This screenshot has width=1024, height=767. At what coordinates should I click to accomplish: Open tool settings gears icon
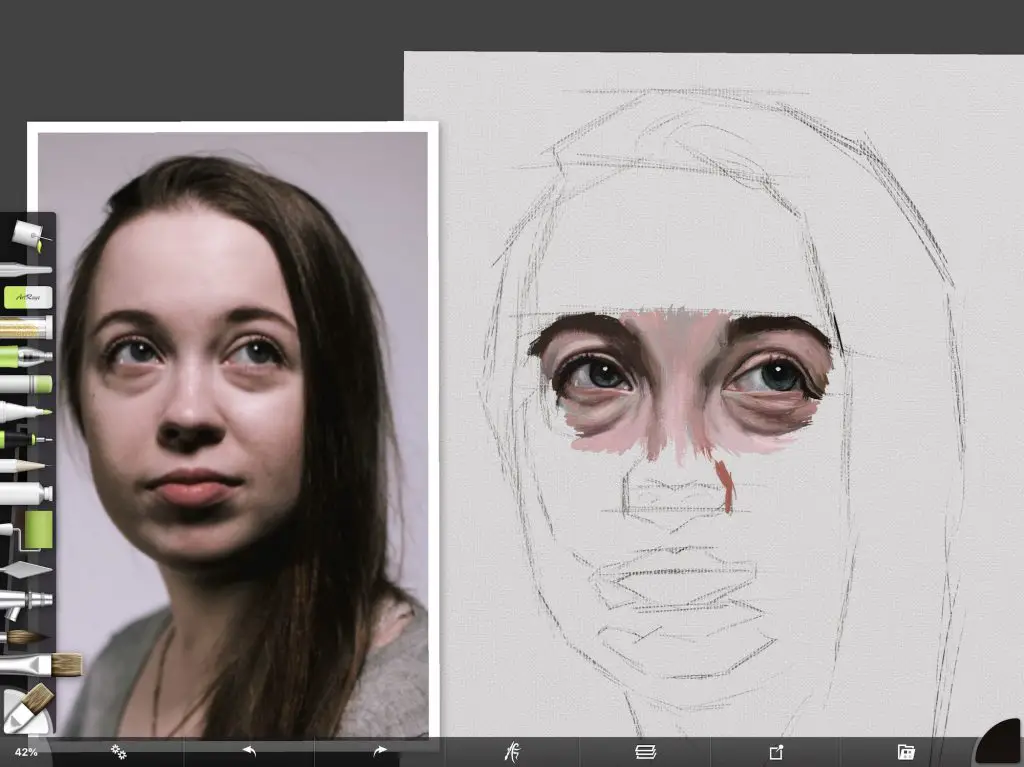click(118, 752)
